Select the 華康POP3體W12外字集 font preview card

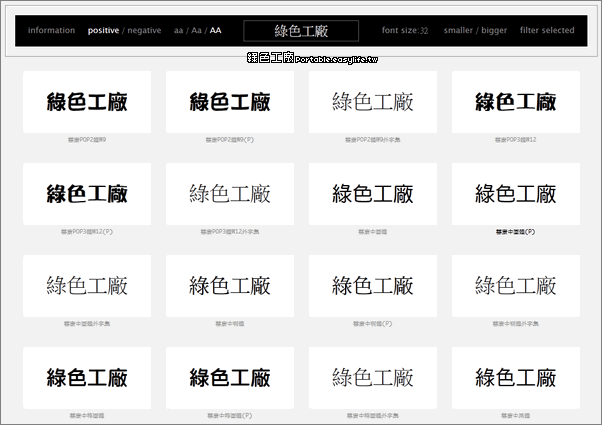coord(230,194)
